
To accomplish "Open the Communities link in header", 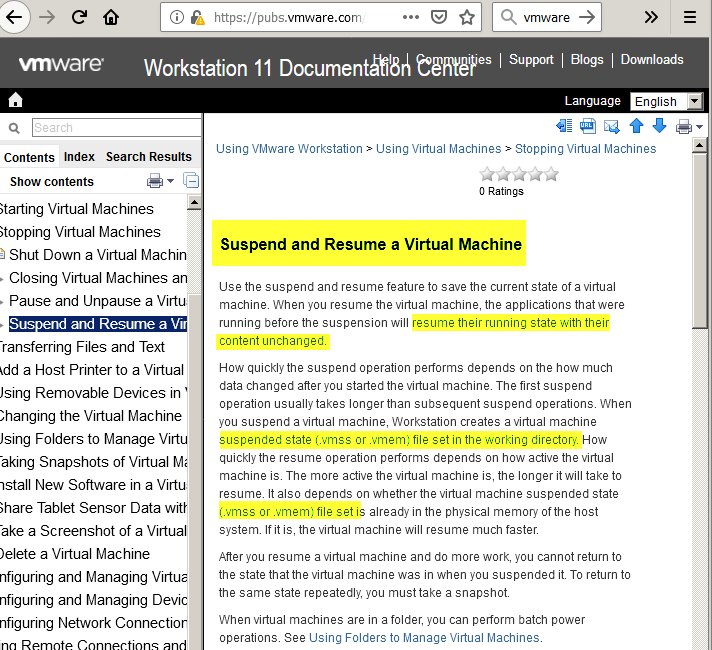I will [x=454, y=60].
